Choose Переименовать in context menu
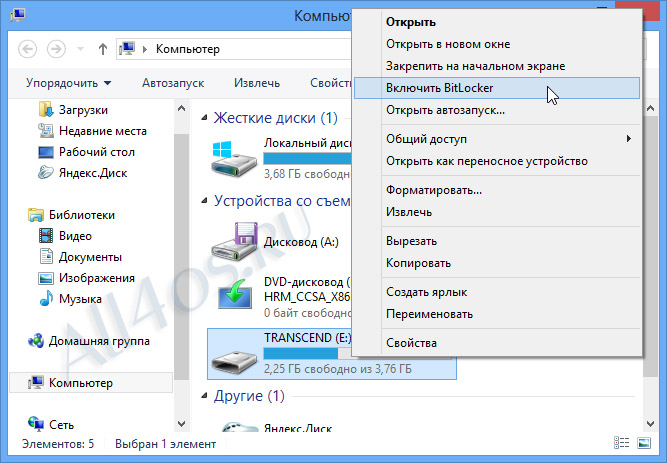This screenshot has width=667, height=463. click(x=497, y=314)
